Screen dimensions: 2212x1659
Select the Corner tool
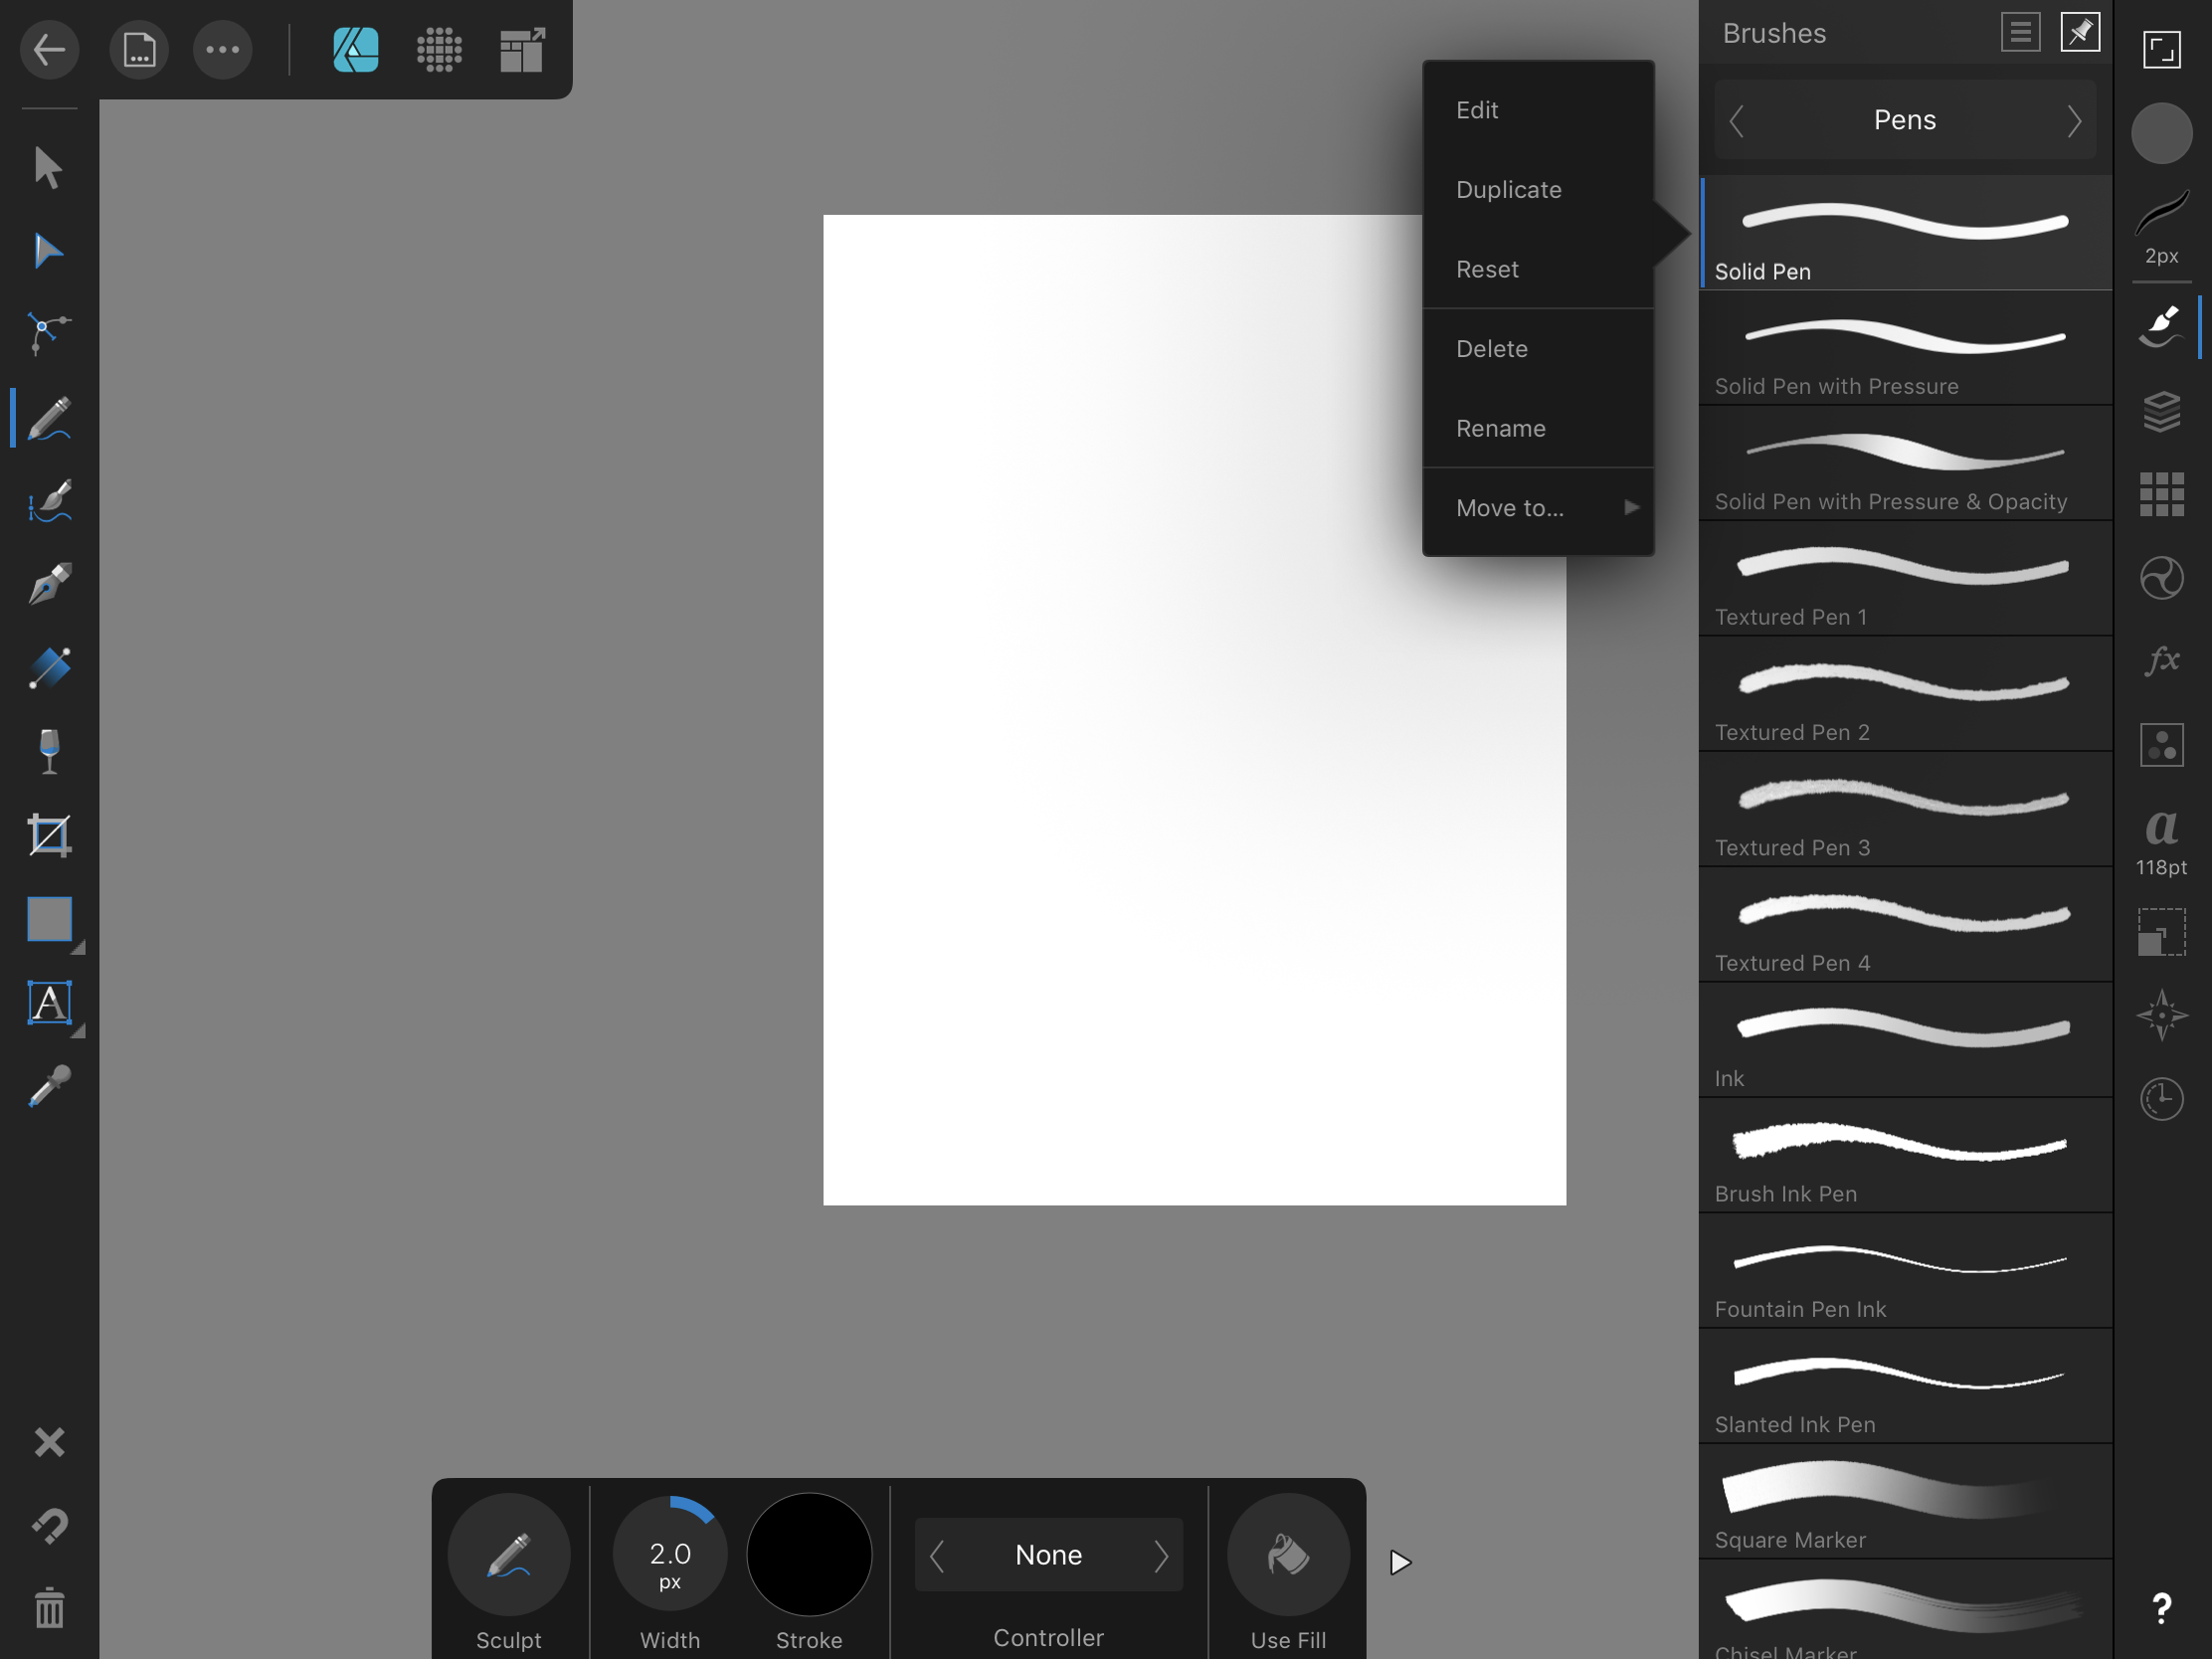pos(48,334)
